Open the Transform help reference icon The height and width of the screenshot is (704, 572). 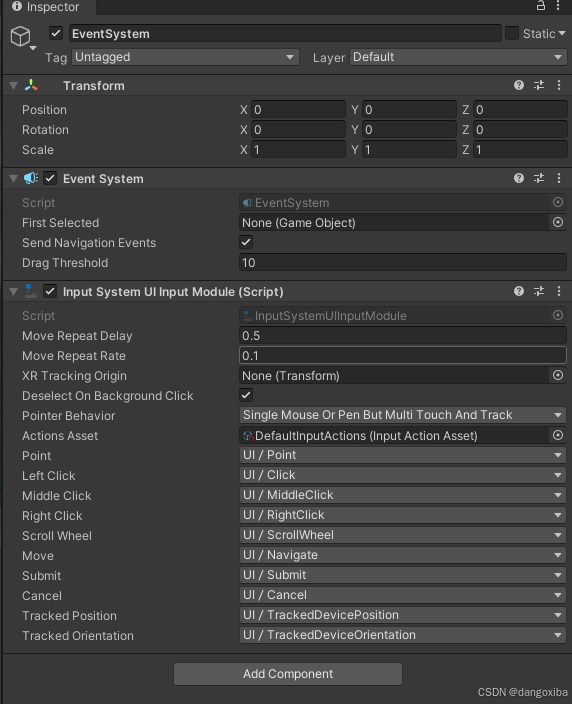coord(519,85)
